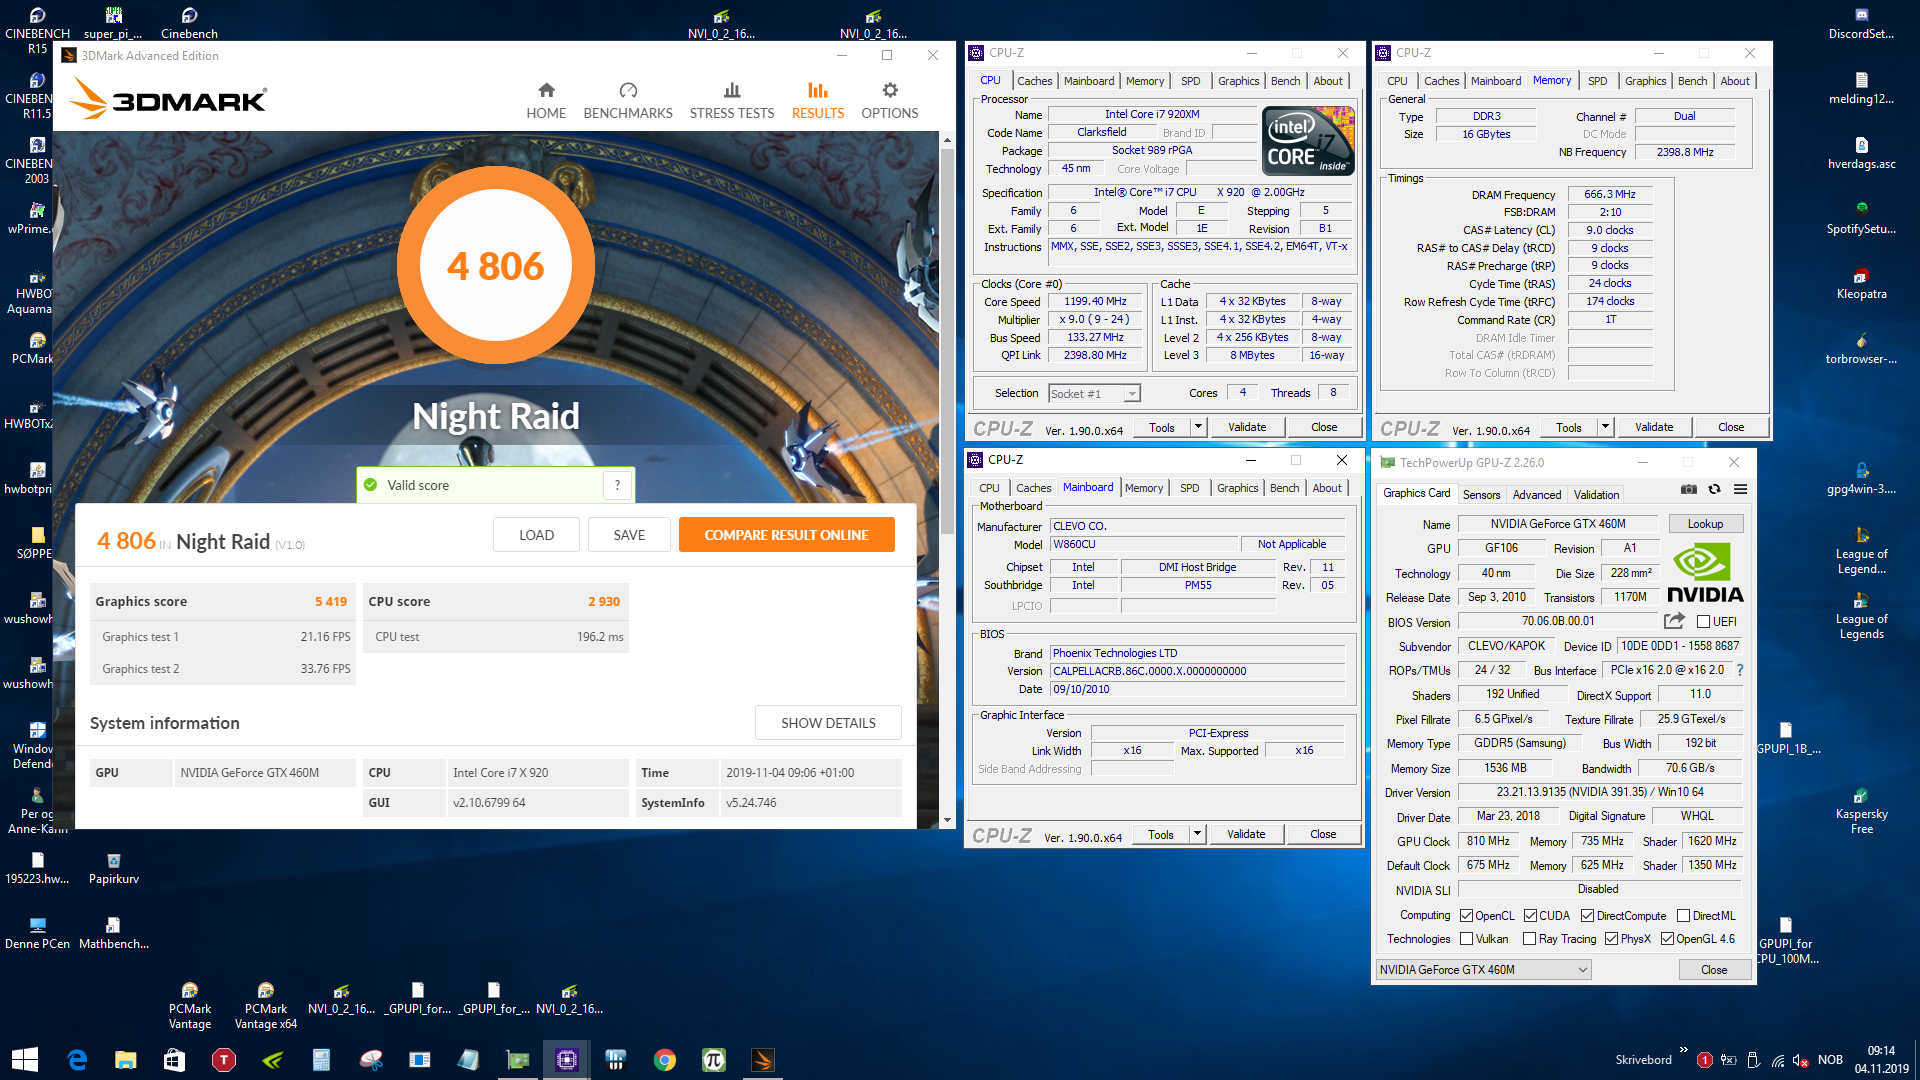Open Kleopatra desktop shortcut
The width and height of the screenshot is (1920, 1080).
(x=1861, y=284)
